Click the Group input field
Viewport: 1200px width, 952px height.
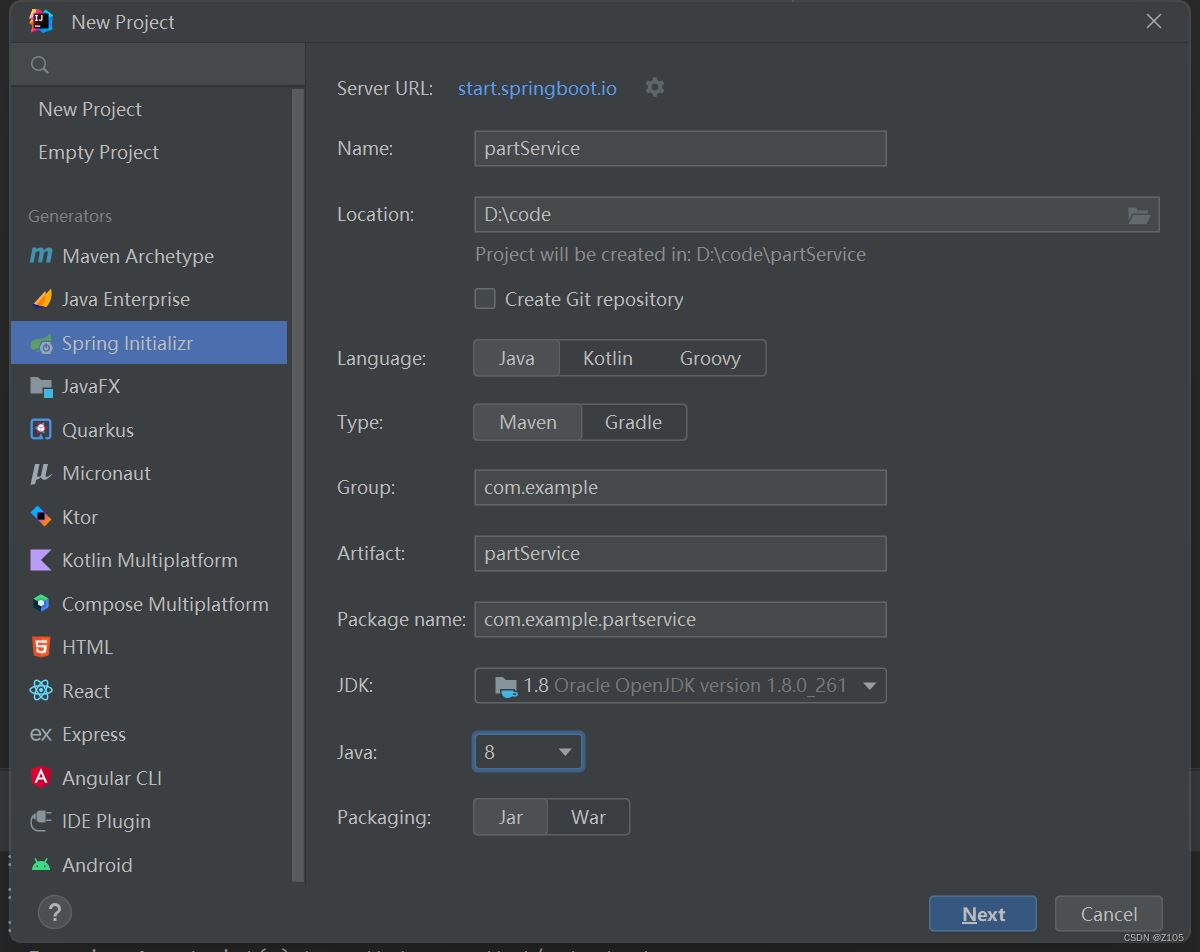(x=680, y=487)
